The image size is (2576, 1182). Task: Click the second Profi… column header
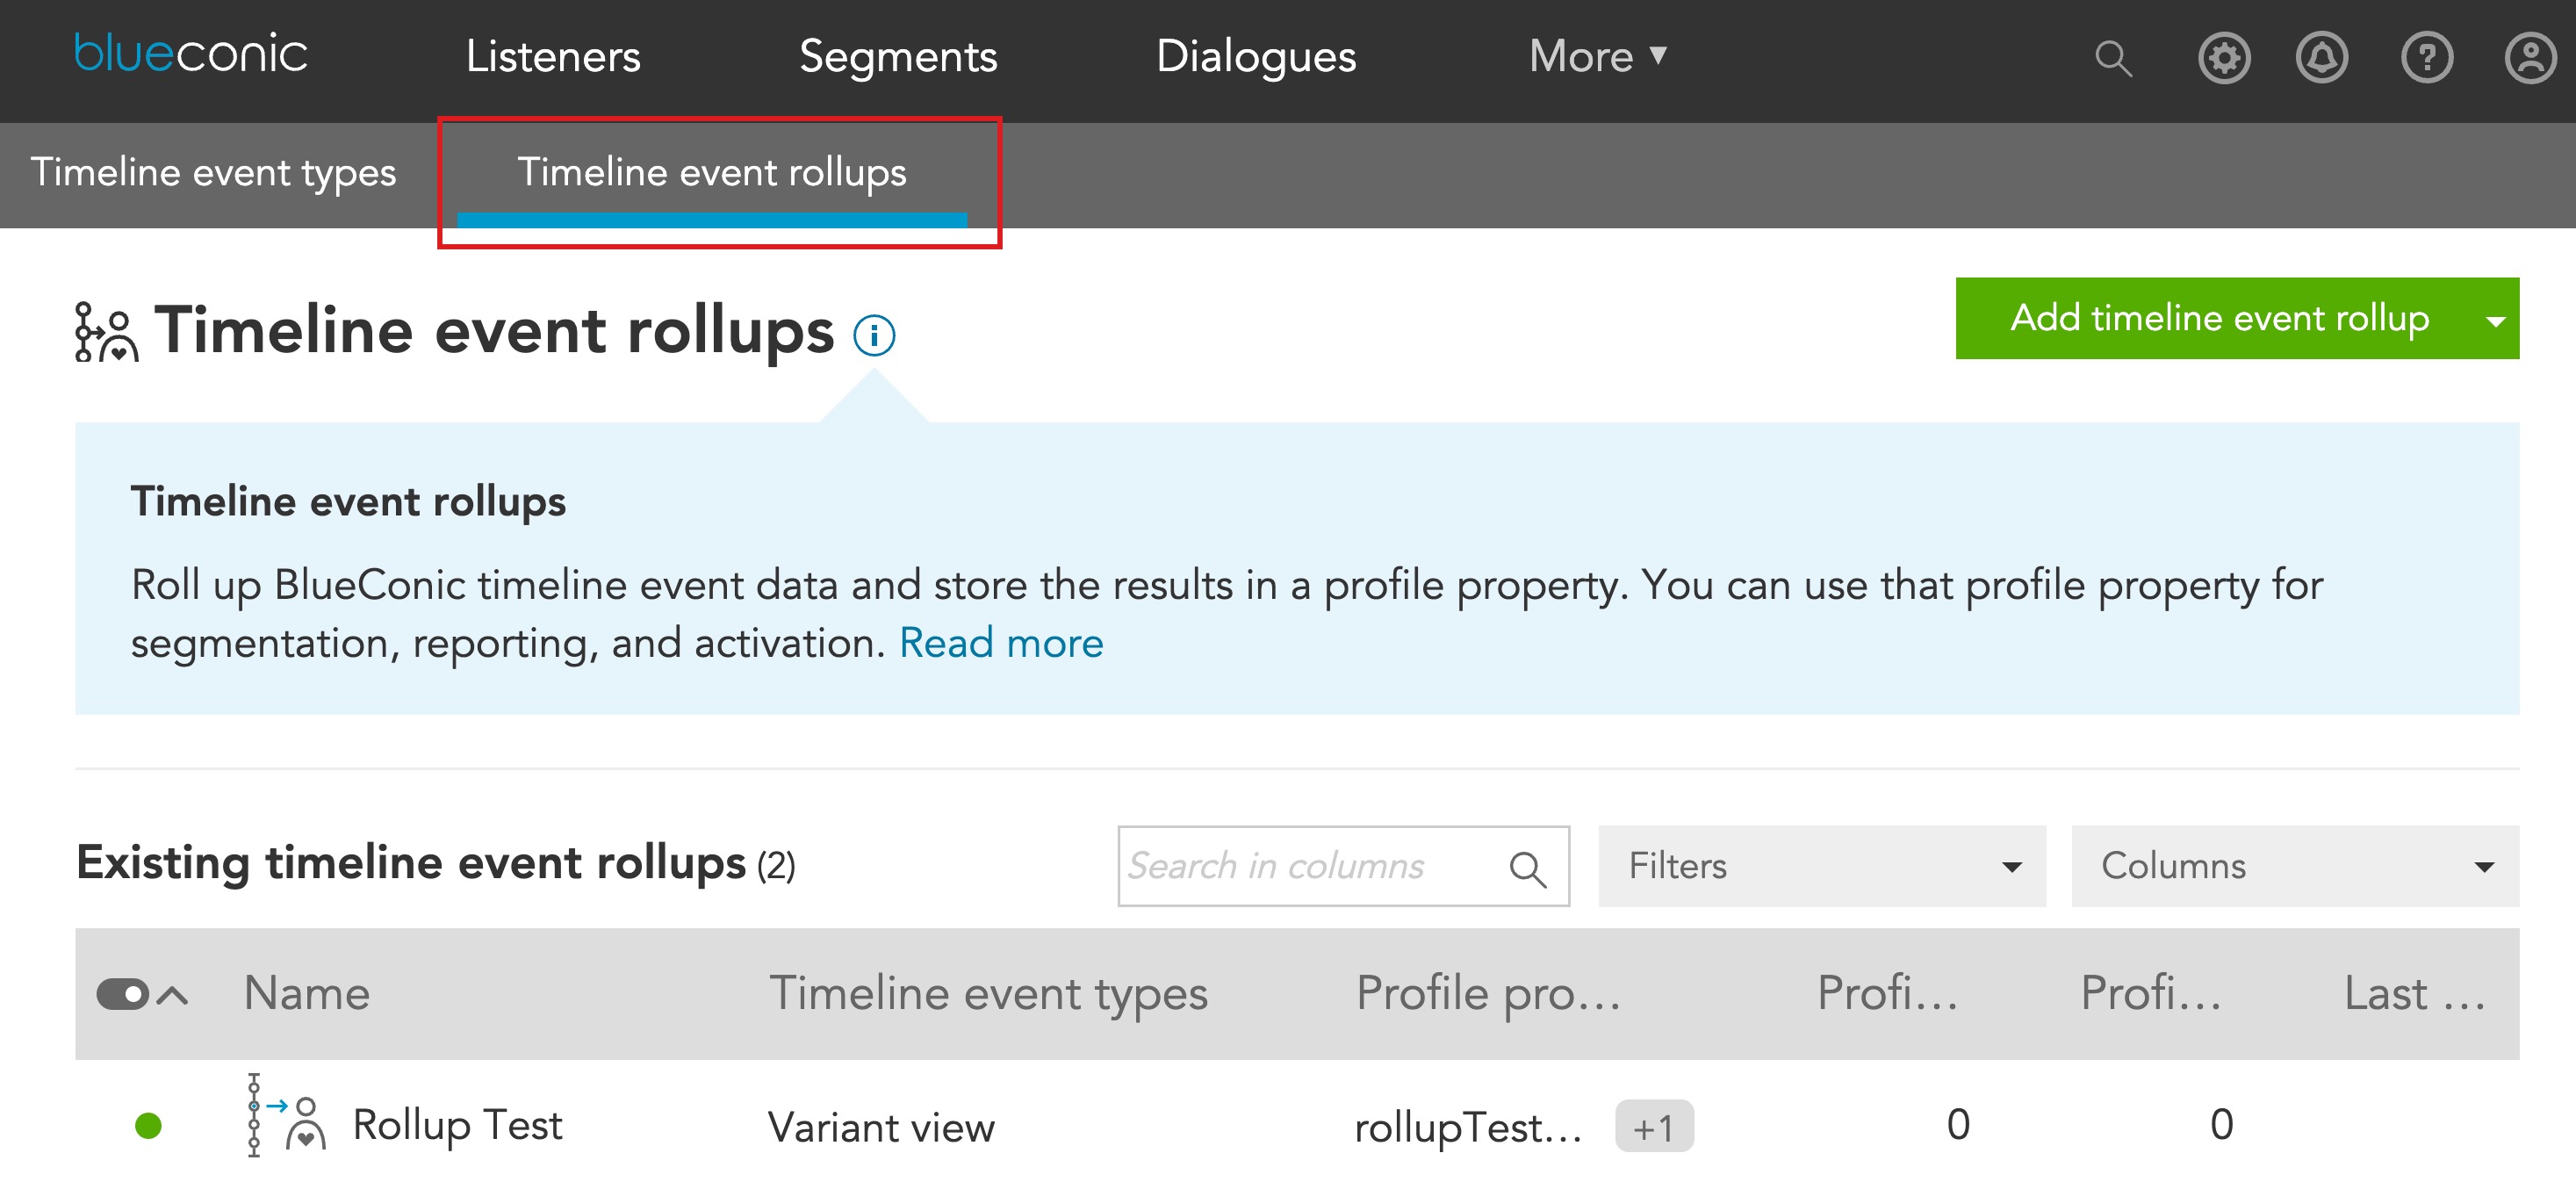[2151, 993]
